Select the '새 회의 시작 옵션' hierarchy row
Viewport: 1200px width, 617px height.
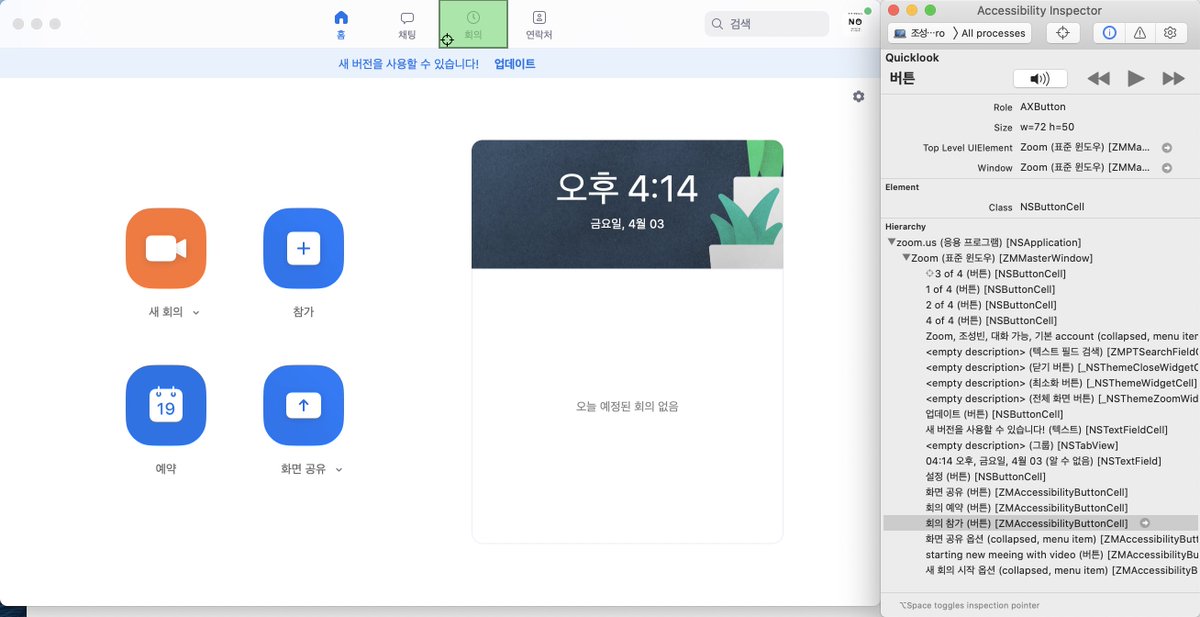coord(1041,571)
